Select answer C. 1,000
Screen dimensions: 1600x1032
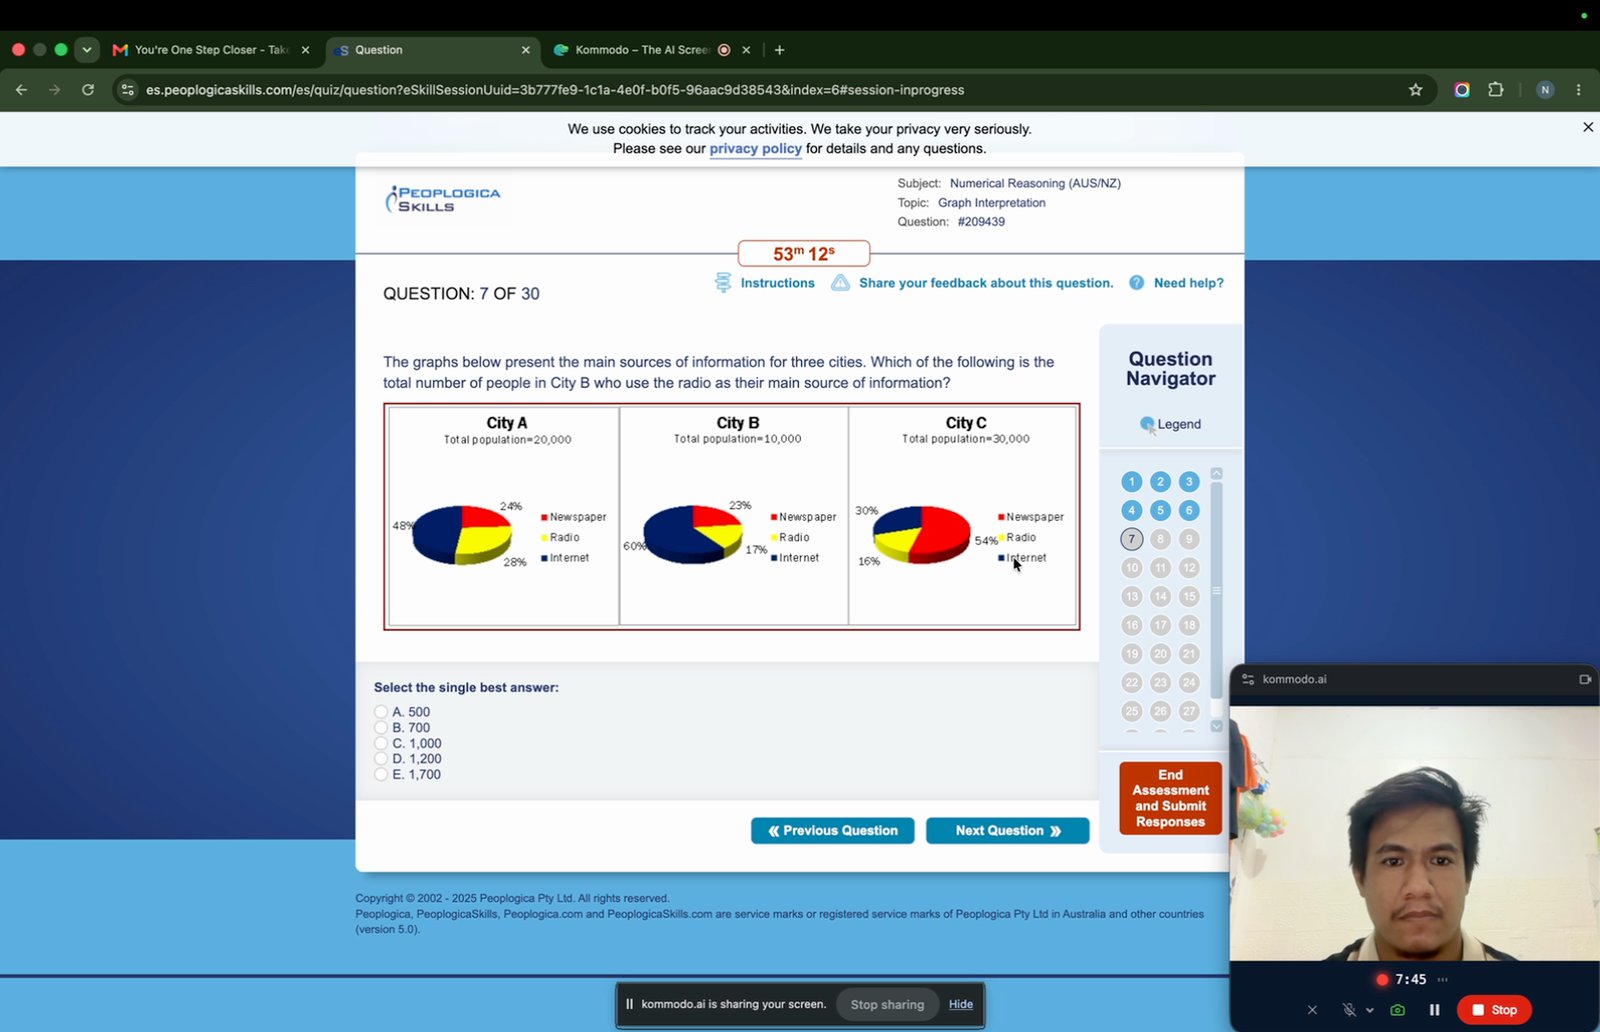click(x=381, y=743)
